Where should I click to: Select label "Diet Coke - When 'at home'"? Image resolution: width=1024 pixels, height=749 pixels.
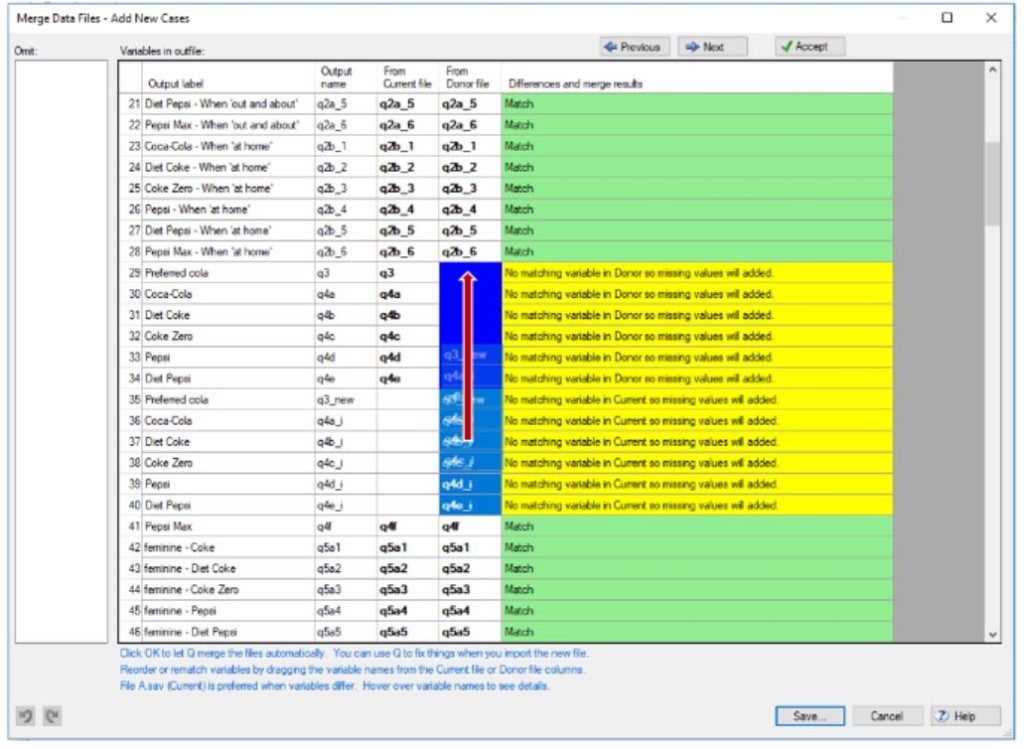coord(208,167)
